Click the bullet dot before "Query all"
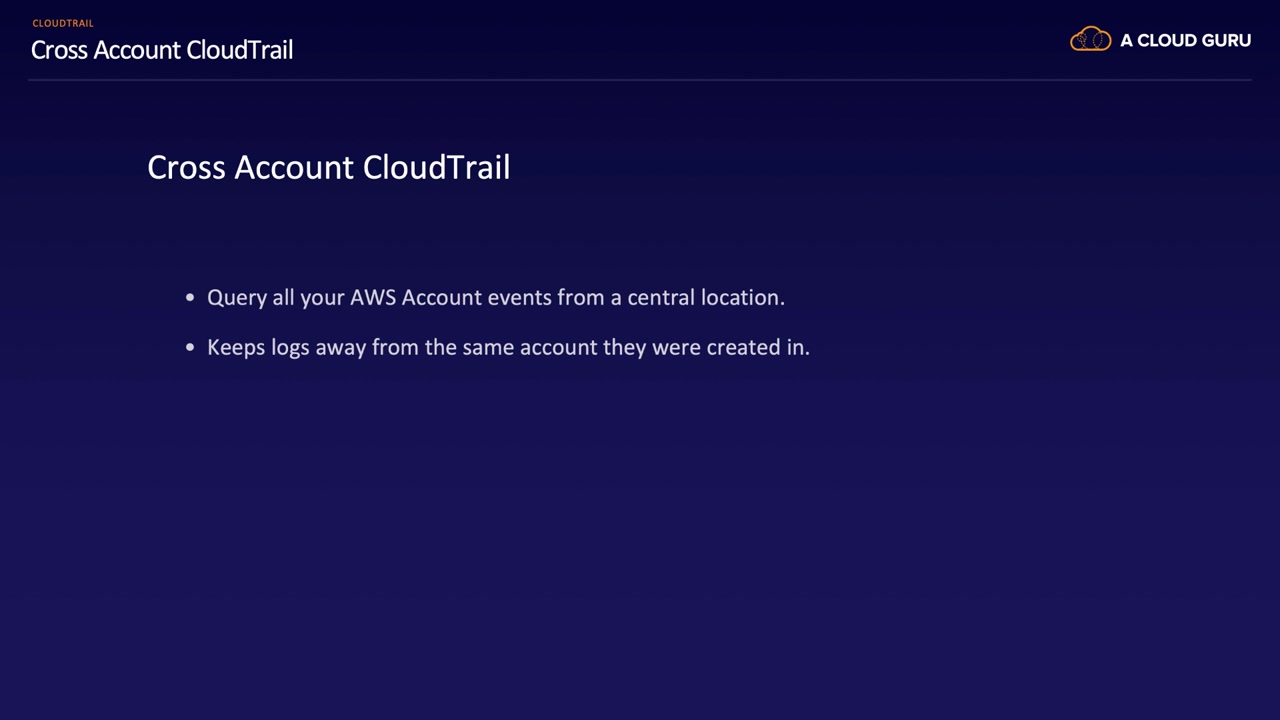 (x=190, y=298)
